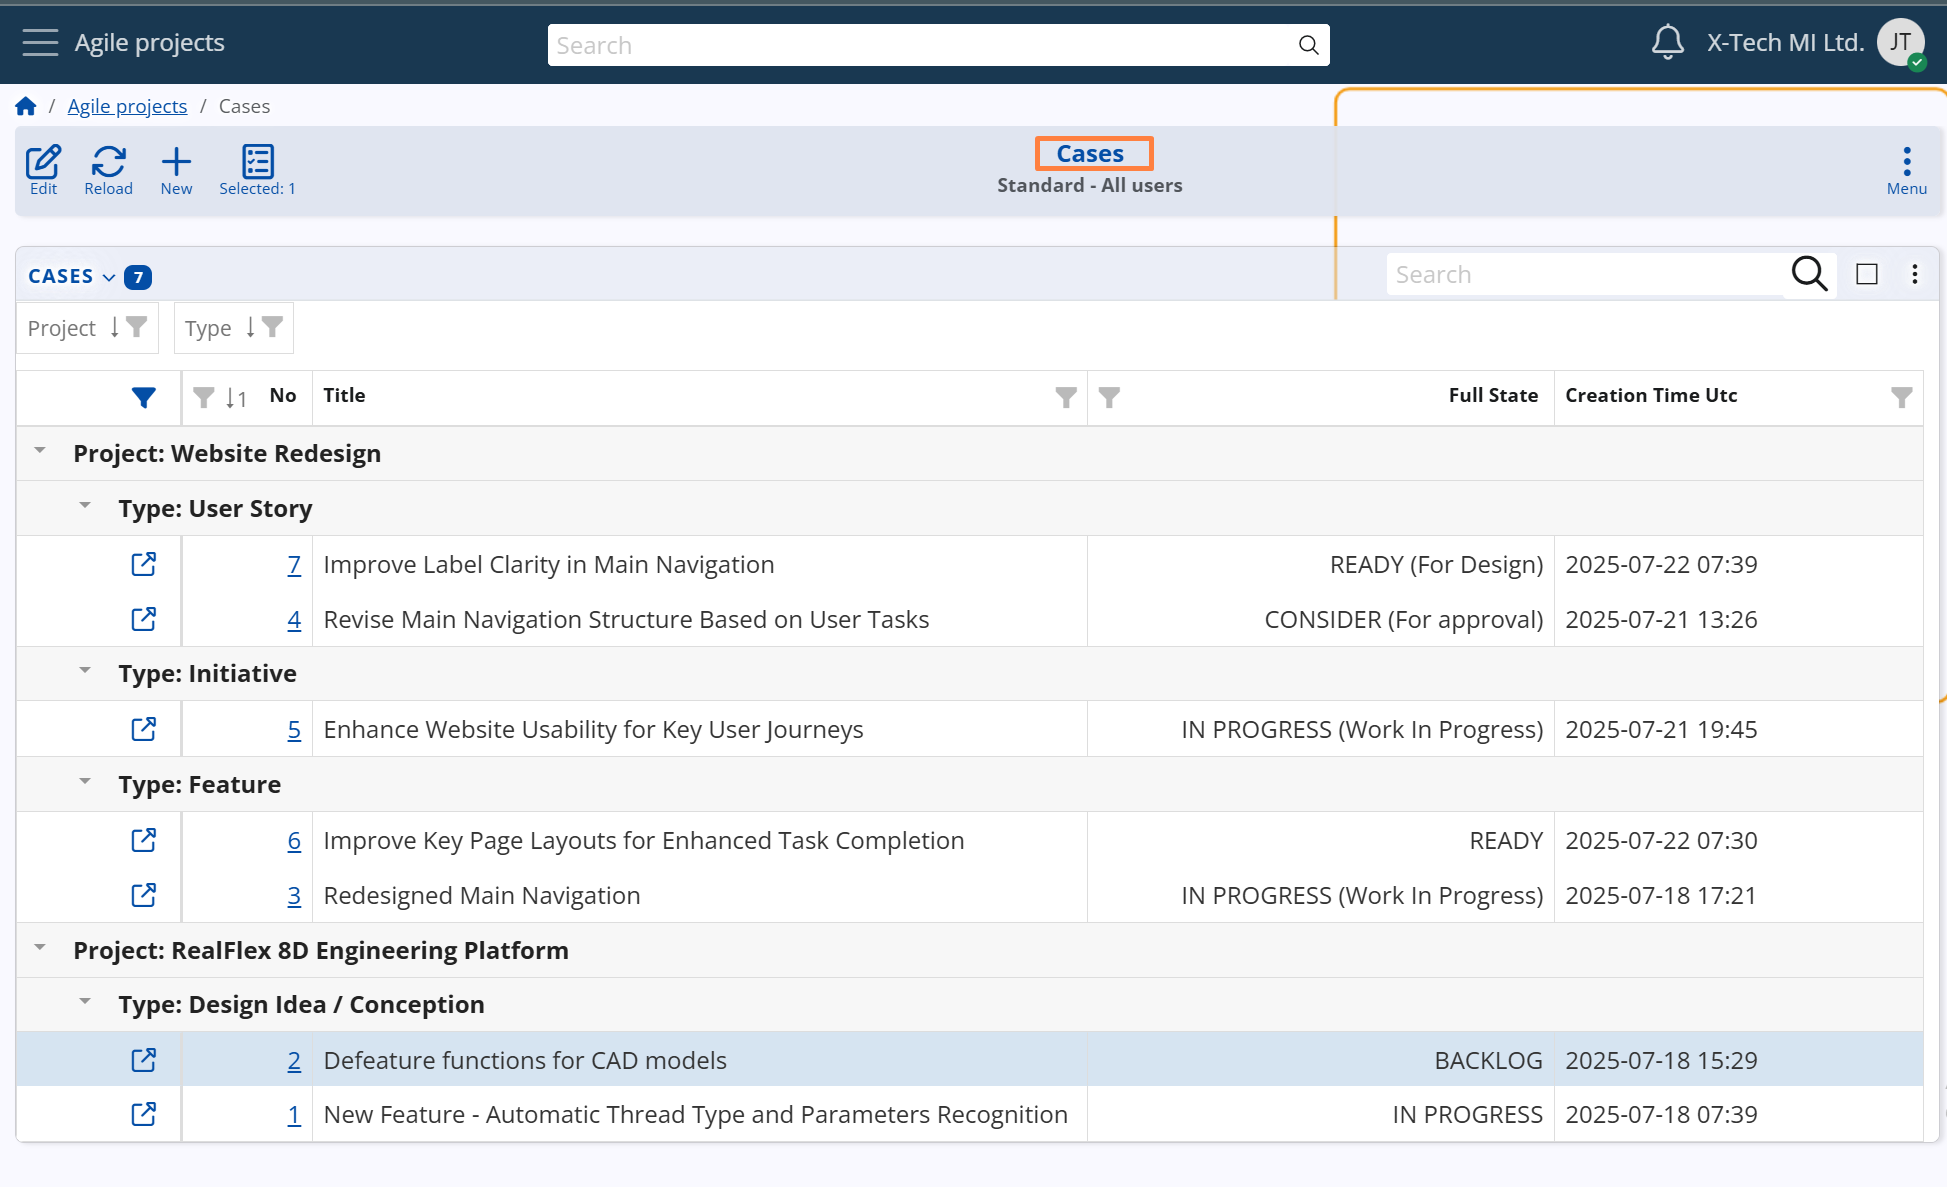
Task: Open the three-dot Menu at top right
Action: pyautogui.click(x=1906, y=162)
